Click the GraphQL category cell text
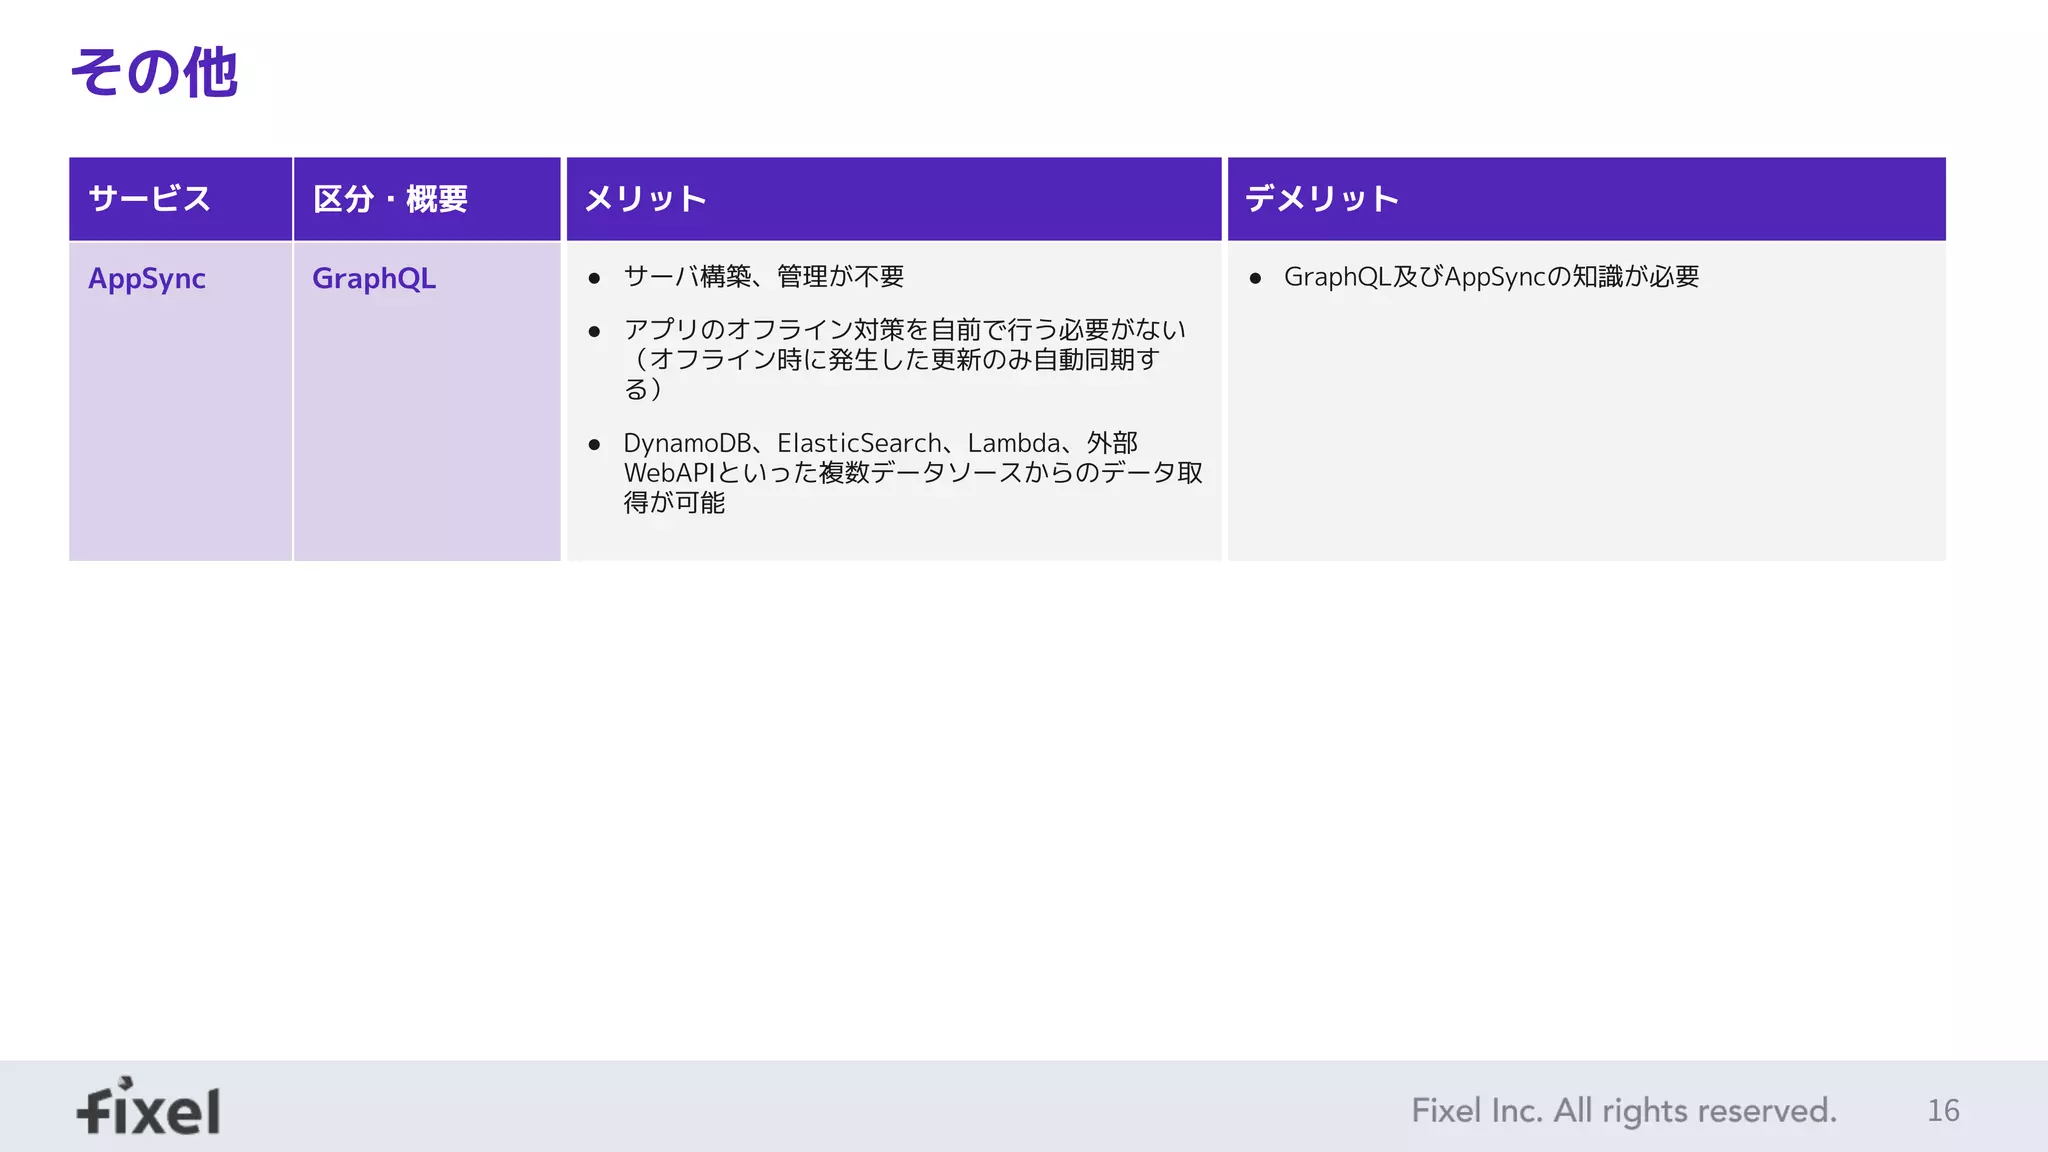The width and height of the screenshot is (2048, 1152). (x=374, y=278)
